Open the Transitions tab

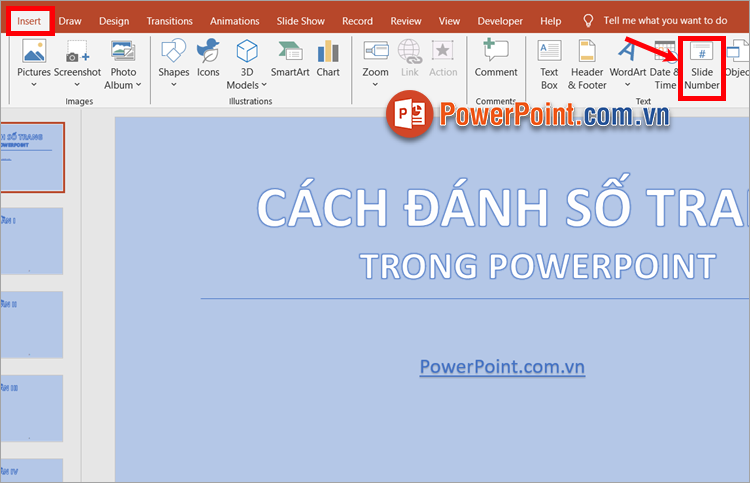pyautogui.click(x=169, y=21)
